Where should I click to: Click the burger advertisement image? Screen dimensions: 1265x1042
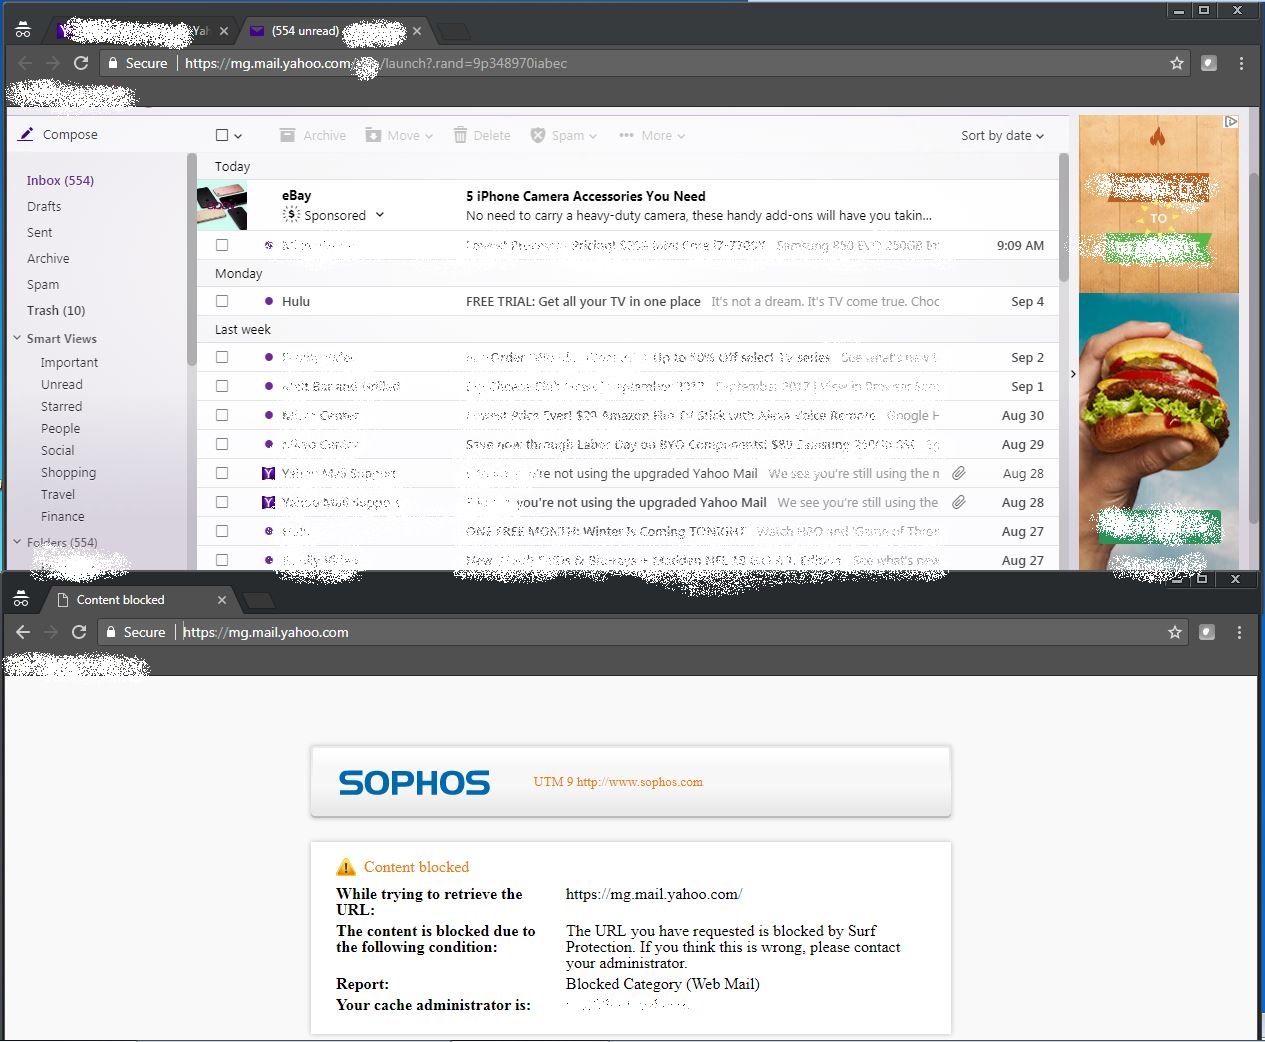click(1159, 430)
